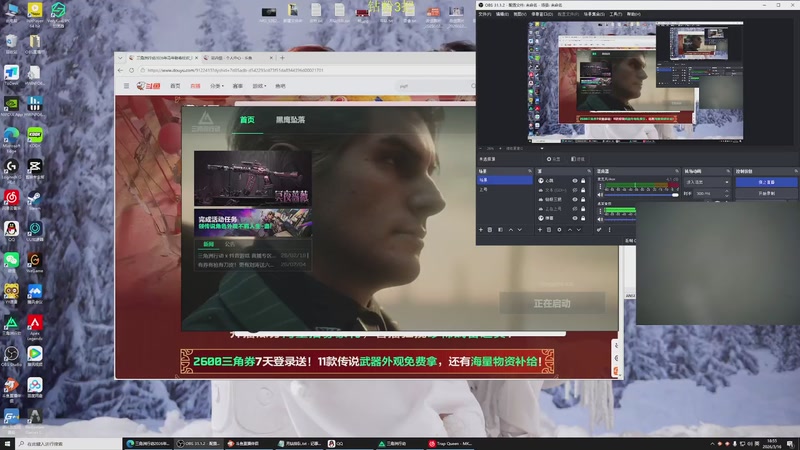Open first mixer channel options dots
The height and width of the screenshot is (450, 800).
(x=601, y=187)
